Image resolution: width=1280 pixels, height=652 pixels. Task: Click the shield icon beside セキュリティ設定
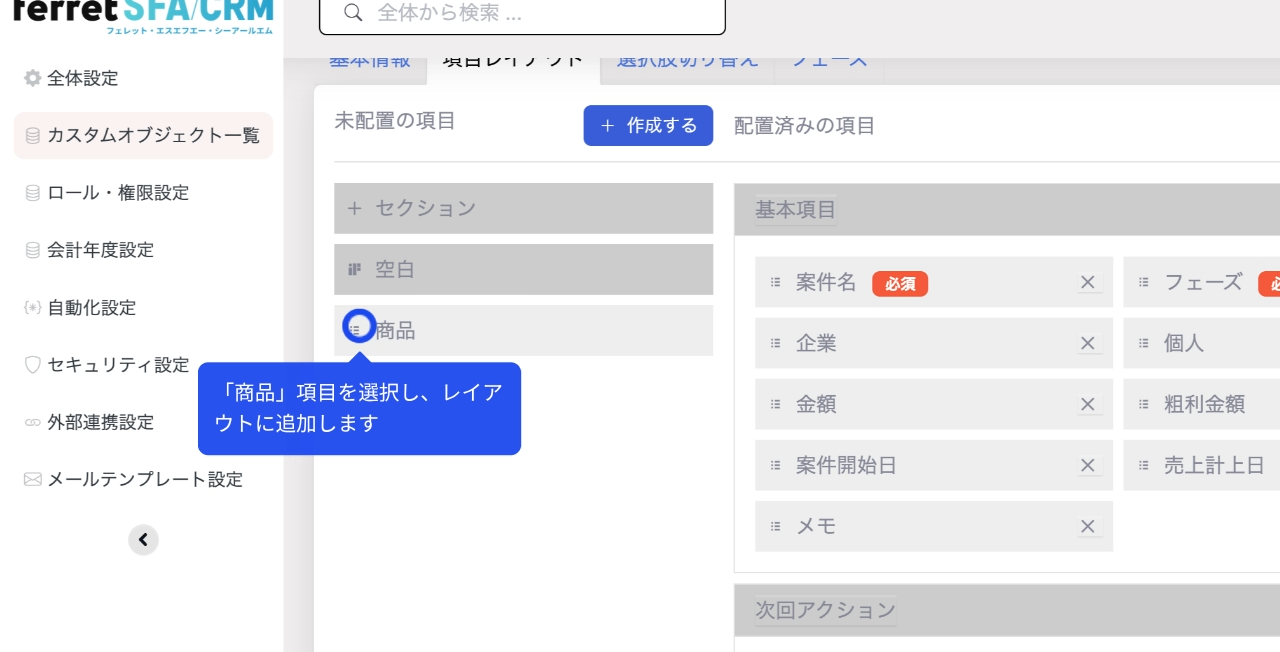click(x=33, y=365)
